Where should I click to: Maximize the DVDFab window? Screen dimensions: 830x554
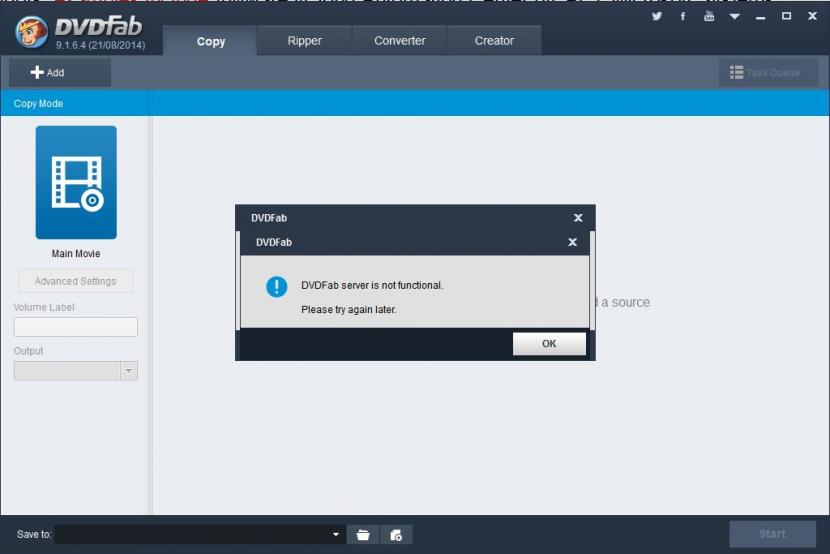787,16
